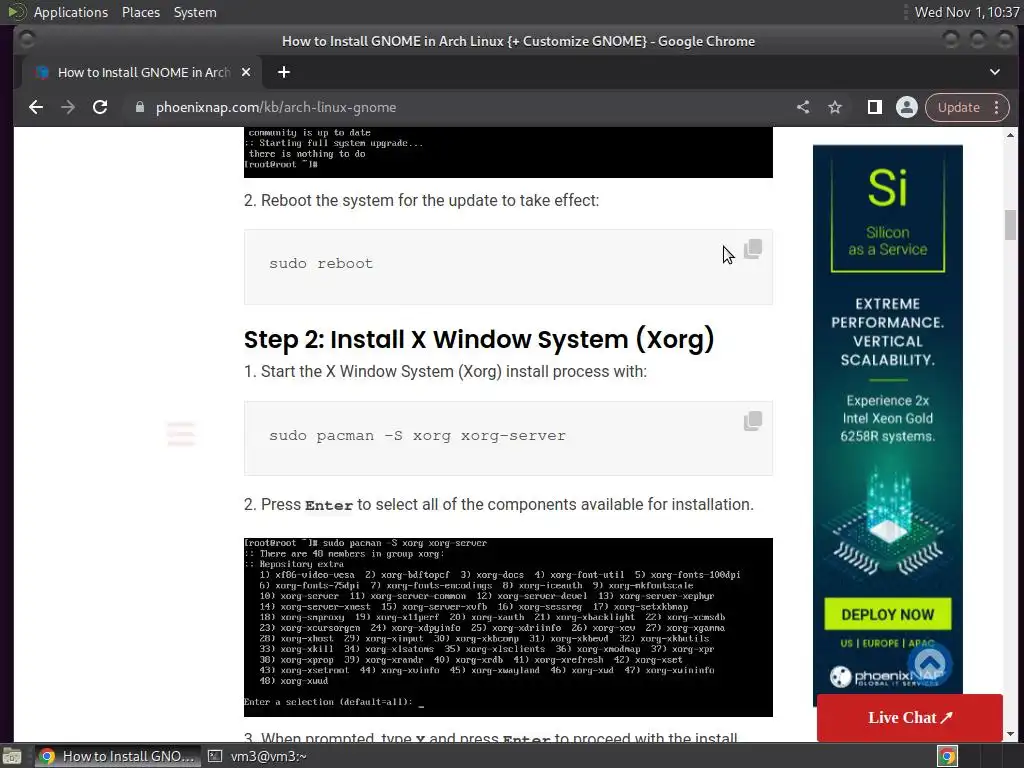The width and height of the screenshot is (1024, 768).
Task: Share this page using share icon
Action: tap(803, 107)
